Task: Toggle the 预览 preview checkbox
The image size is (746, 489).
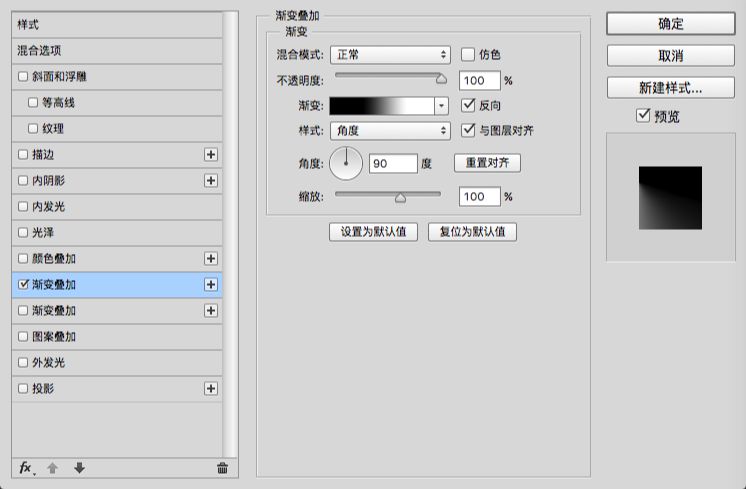Action: click(643, 116)
